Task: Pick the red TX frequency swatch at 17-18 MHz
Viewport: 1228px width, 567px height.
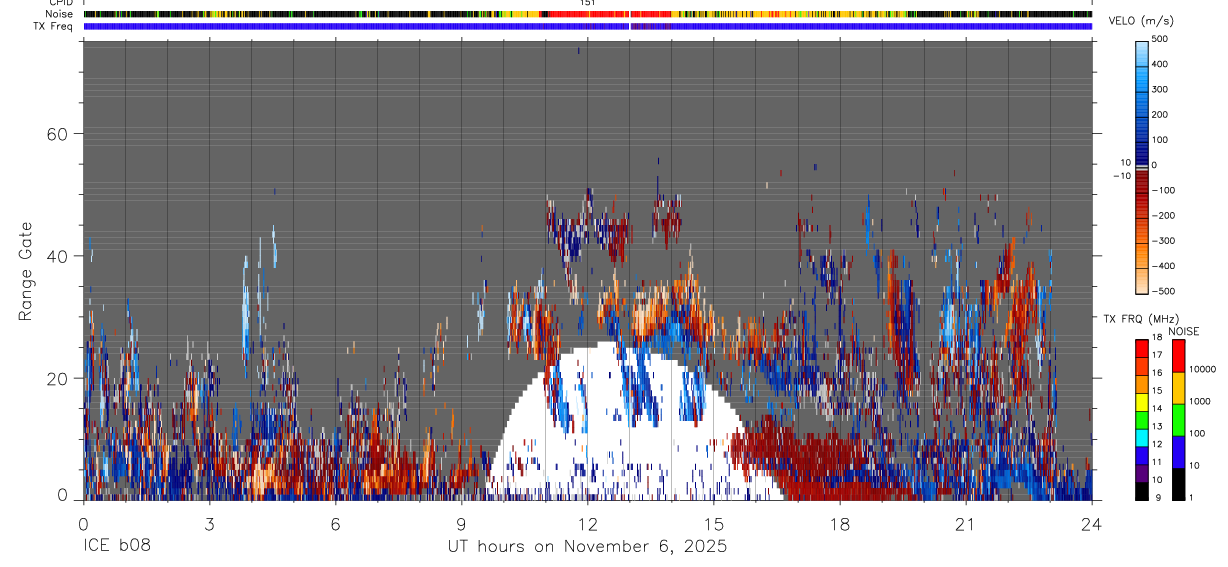Action: (x=1143, y=349)
